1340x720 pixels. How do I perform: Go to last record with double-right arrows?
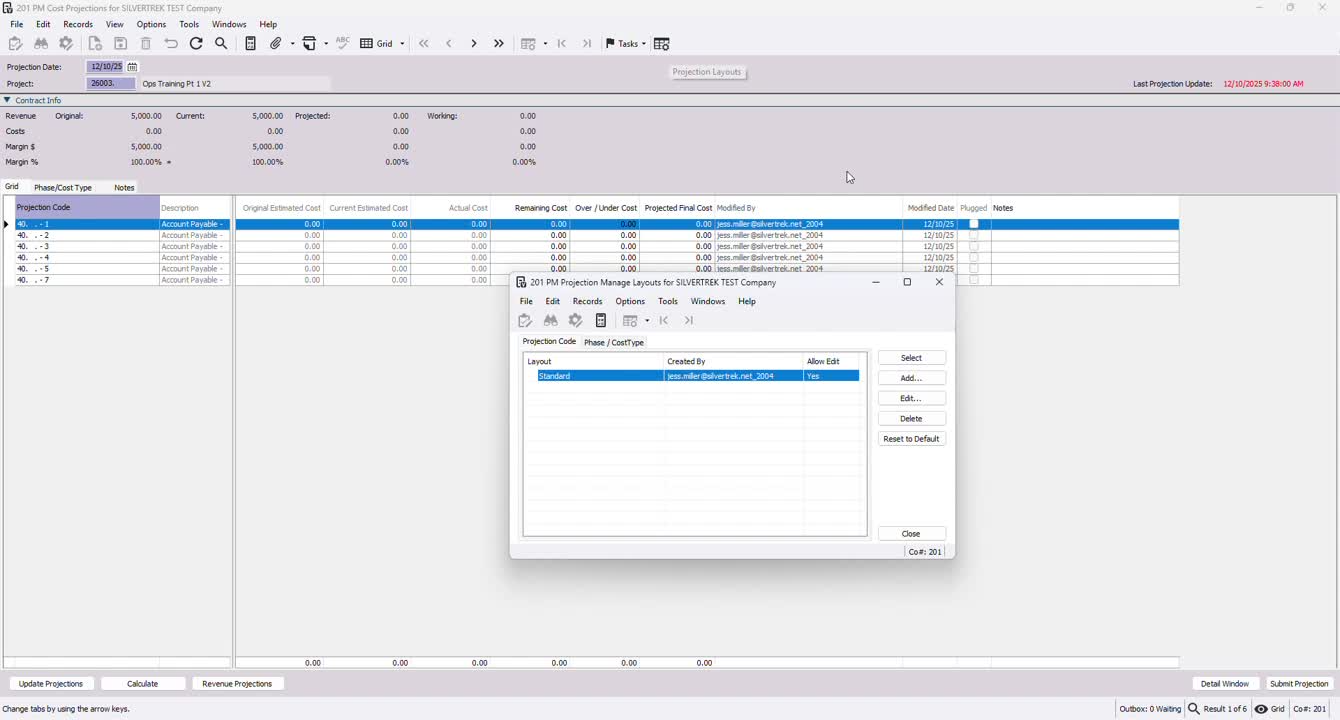coord(499,44)
